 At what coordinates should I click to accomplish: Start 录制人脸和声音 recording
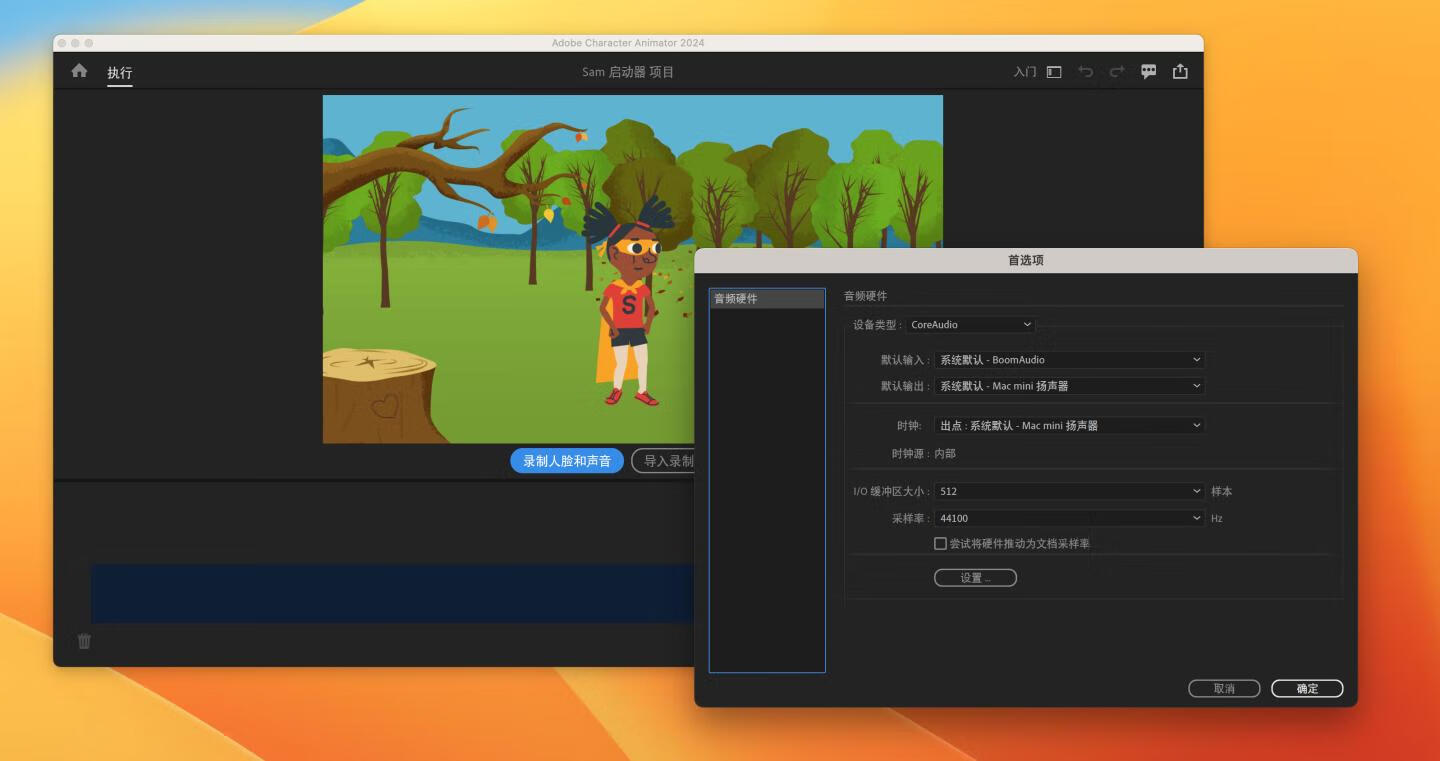point(567,461)
